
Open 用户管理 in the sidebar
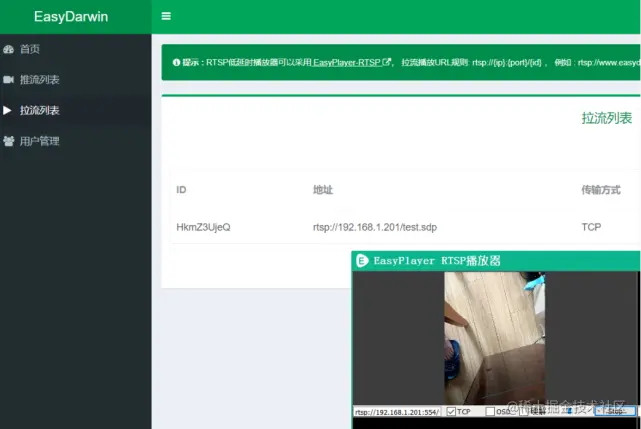pos(75,141)
